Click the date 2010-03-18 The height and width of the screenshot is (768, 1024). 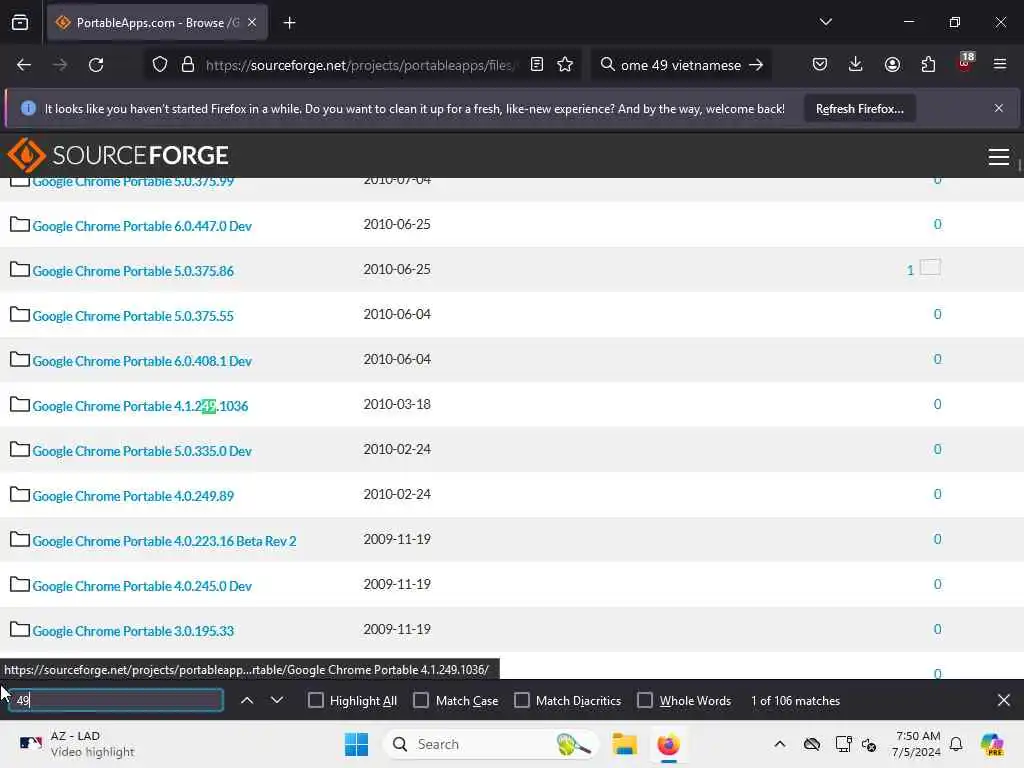coord(396,404)
